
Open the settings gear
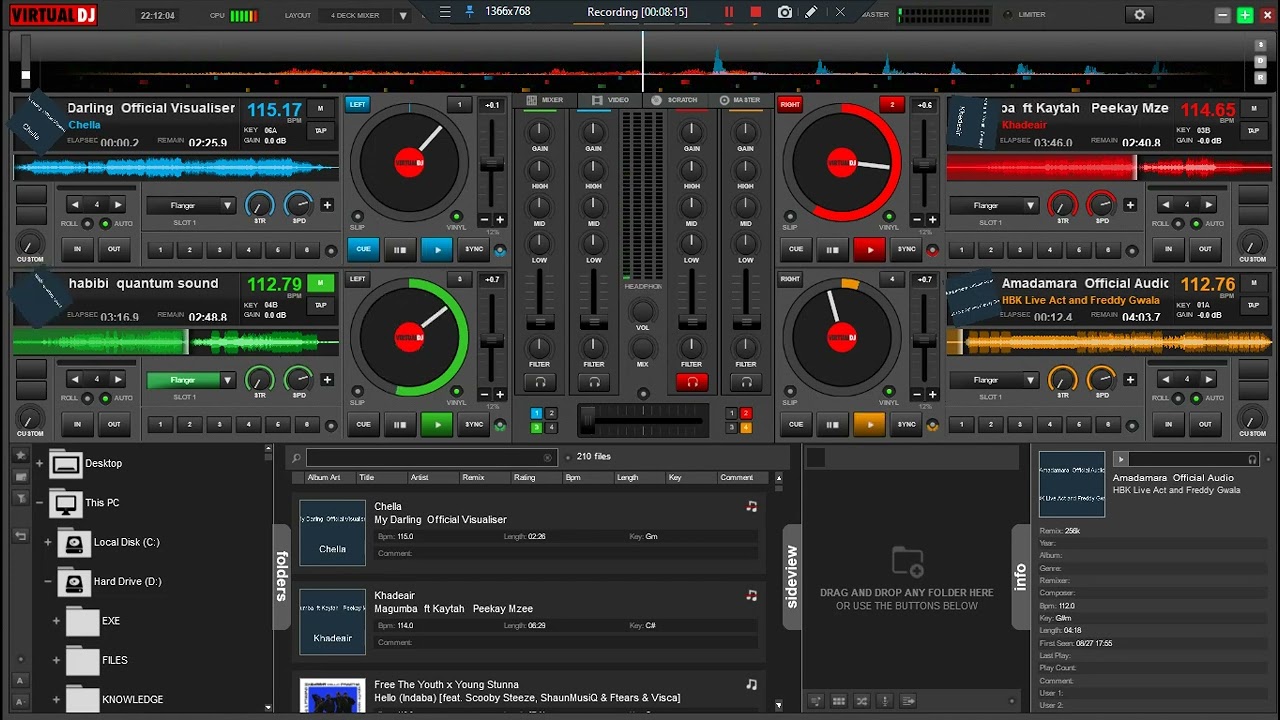[x=1139, y=15]
